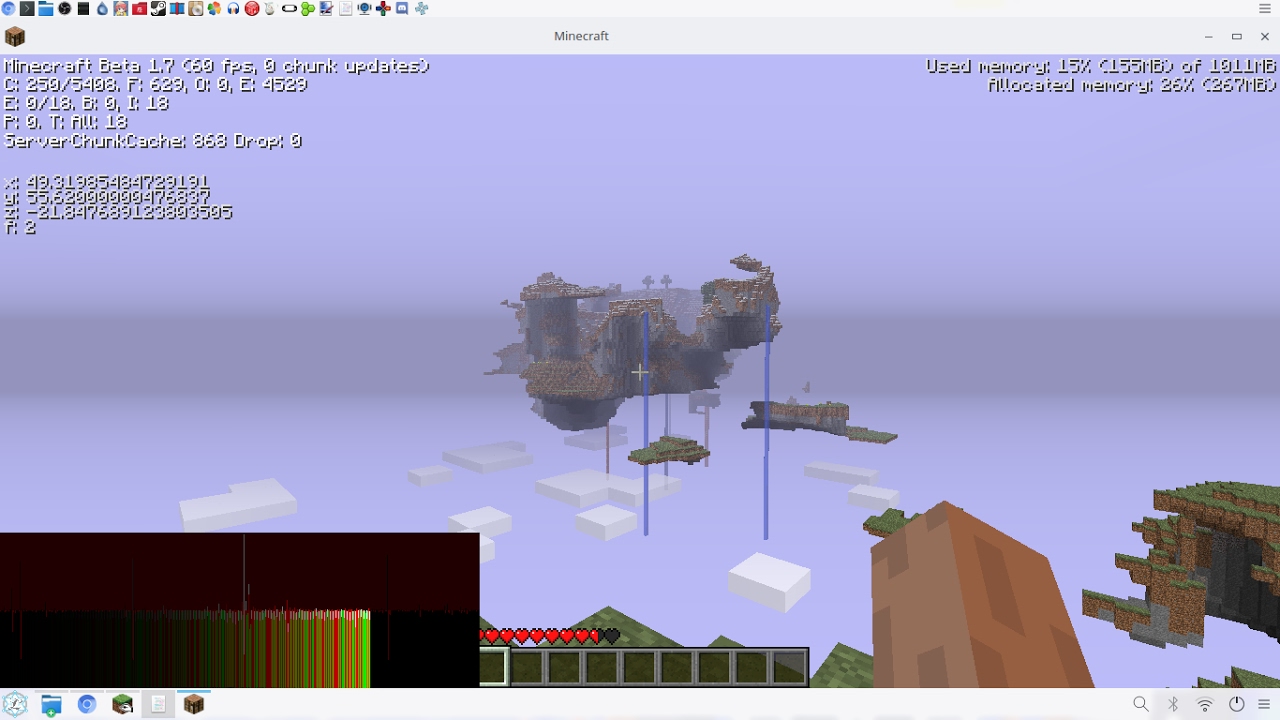The image size is (1280, 720).
Task: Focus Minecraft crafting-table task in taskbar
Action: click(x=194, y=704)
